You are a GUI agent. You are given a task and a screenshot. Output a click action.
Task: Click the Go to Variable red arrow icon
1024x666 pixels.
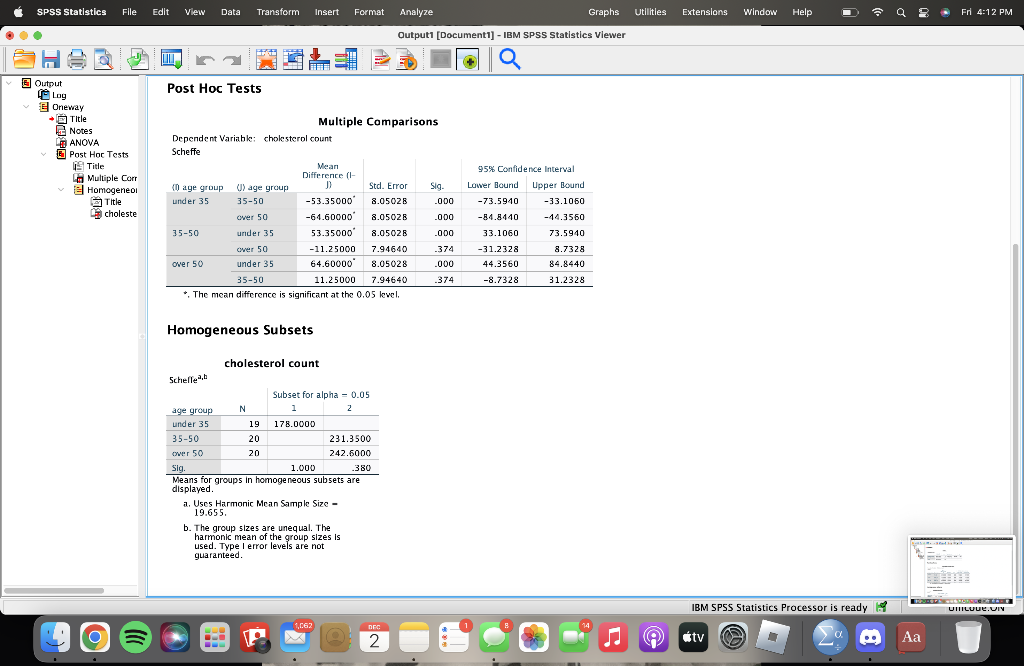319,59
